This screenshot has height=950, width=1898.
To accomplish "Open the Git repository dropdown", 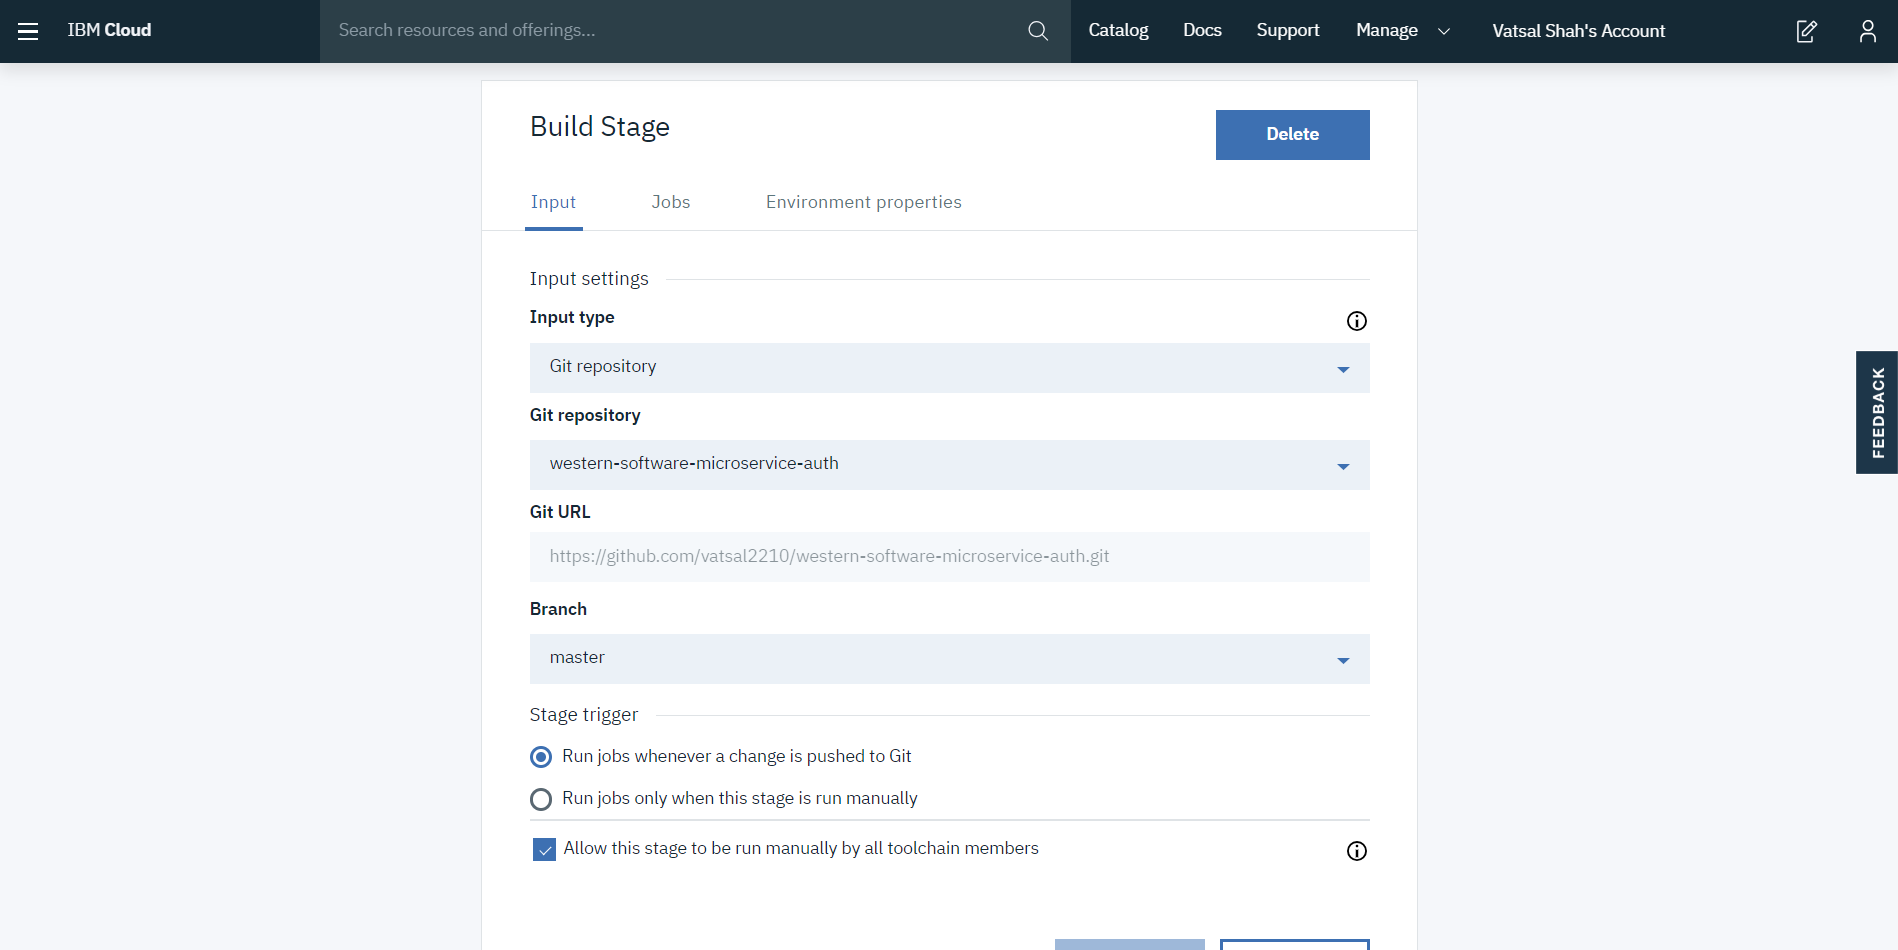I will pos(949,464).
